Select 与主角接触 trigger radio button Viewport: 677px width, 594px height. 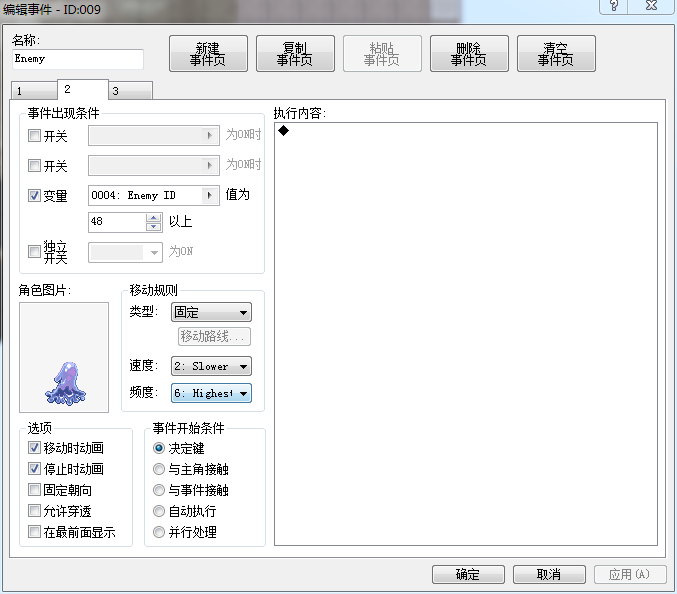click(159, 469)
